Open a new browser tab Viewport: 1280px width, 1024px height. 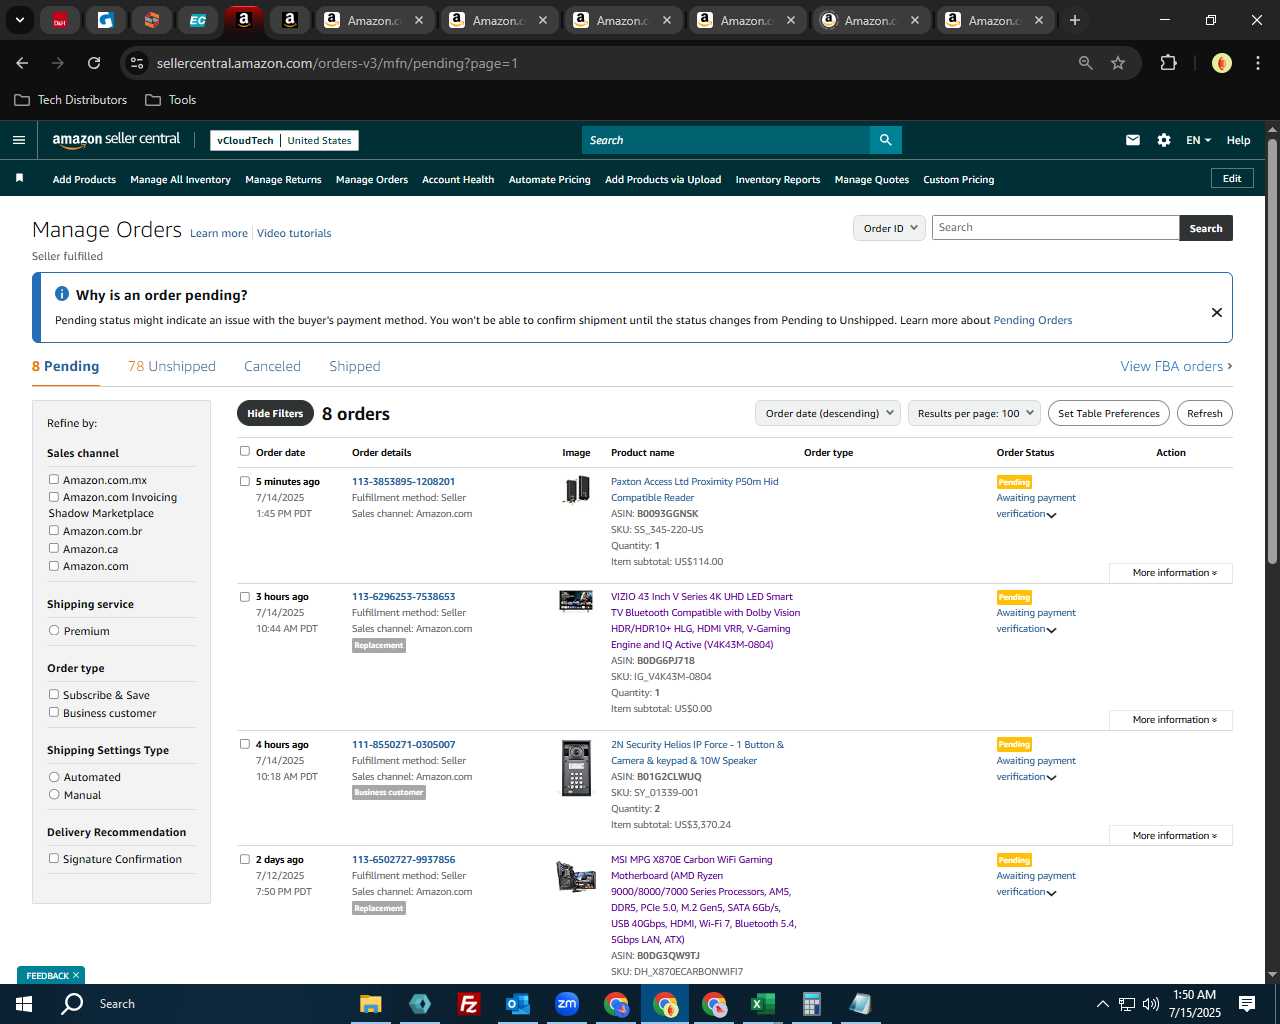[x=1075, y=20]
